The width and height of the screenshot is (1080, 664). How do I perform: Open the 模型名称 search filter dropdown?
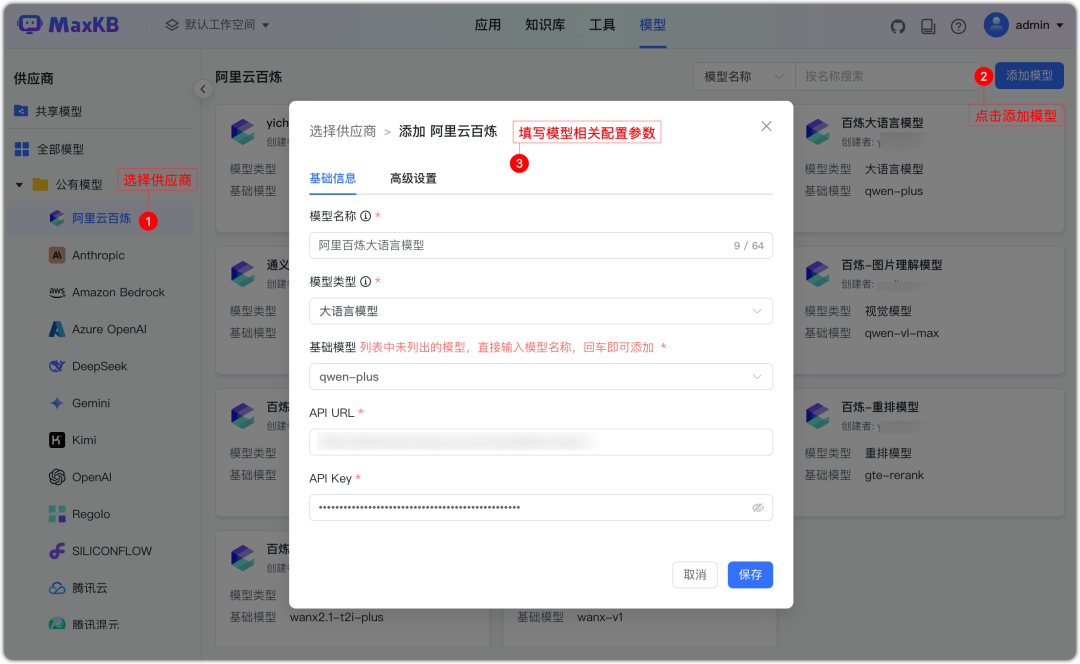click(x=744, y=76)
